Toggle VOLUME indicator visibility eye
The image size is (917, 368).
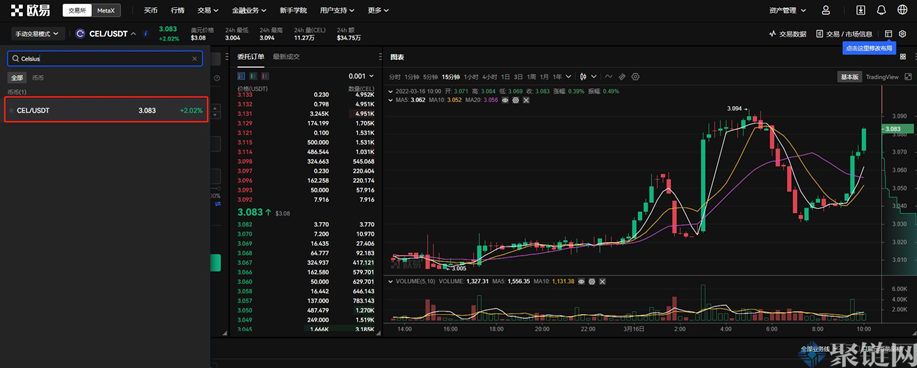[x=582, y=281]
